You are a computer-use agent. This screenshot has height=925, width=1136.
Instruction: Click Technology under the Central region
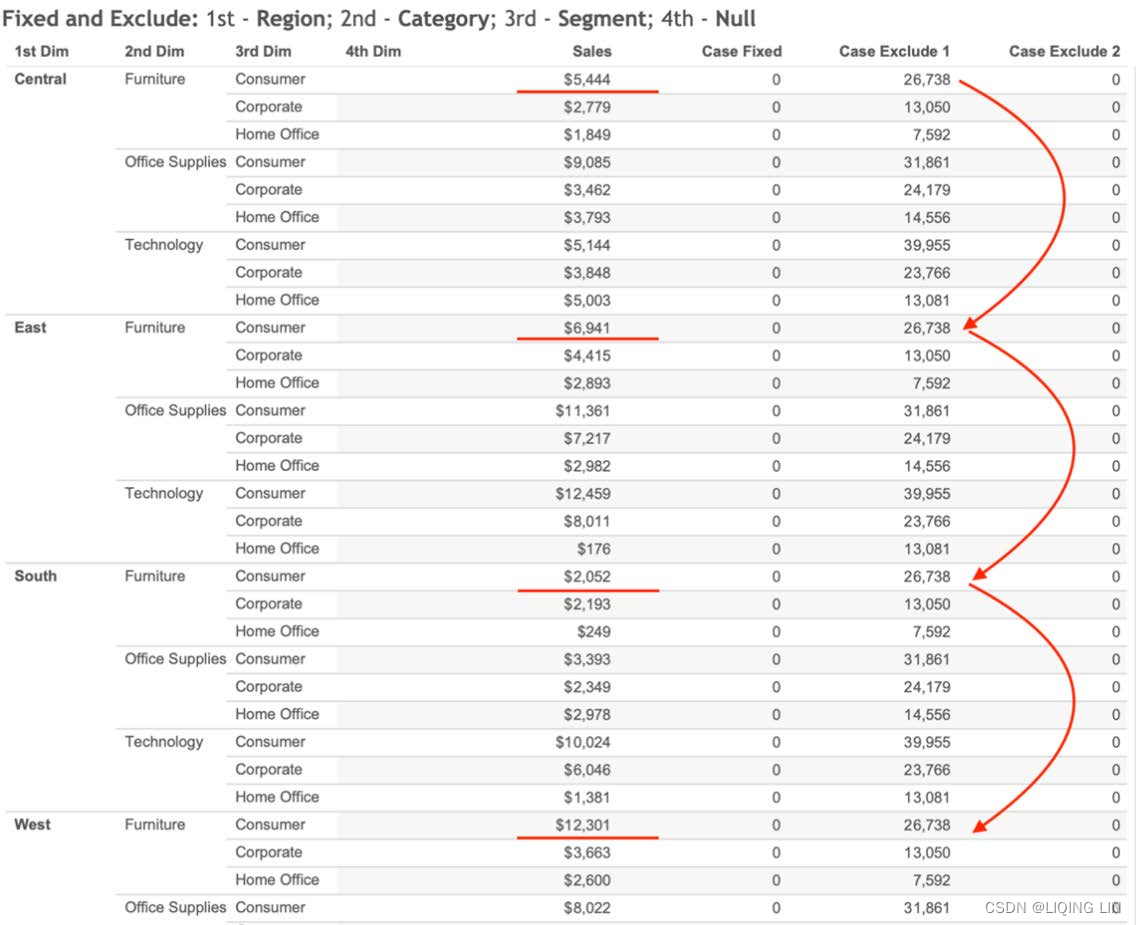164,245
